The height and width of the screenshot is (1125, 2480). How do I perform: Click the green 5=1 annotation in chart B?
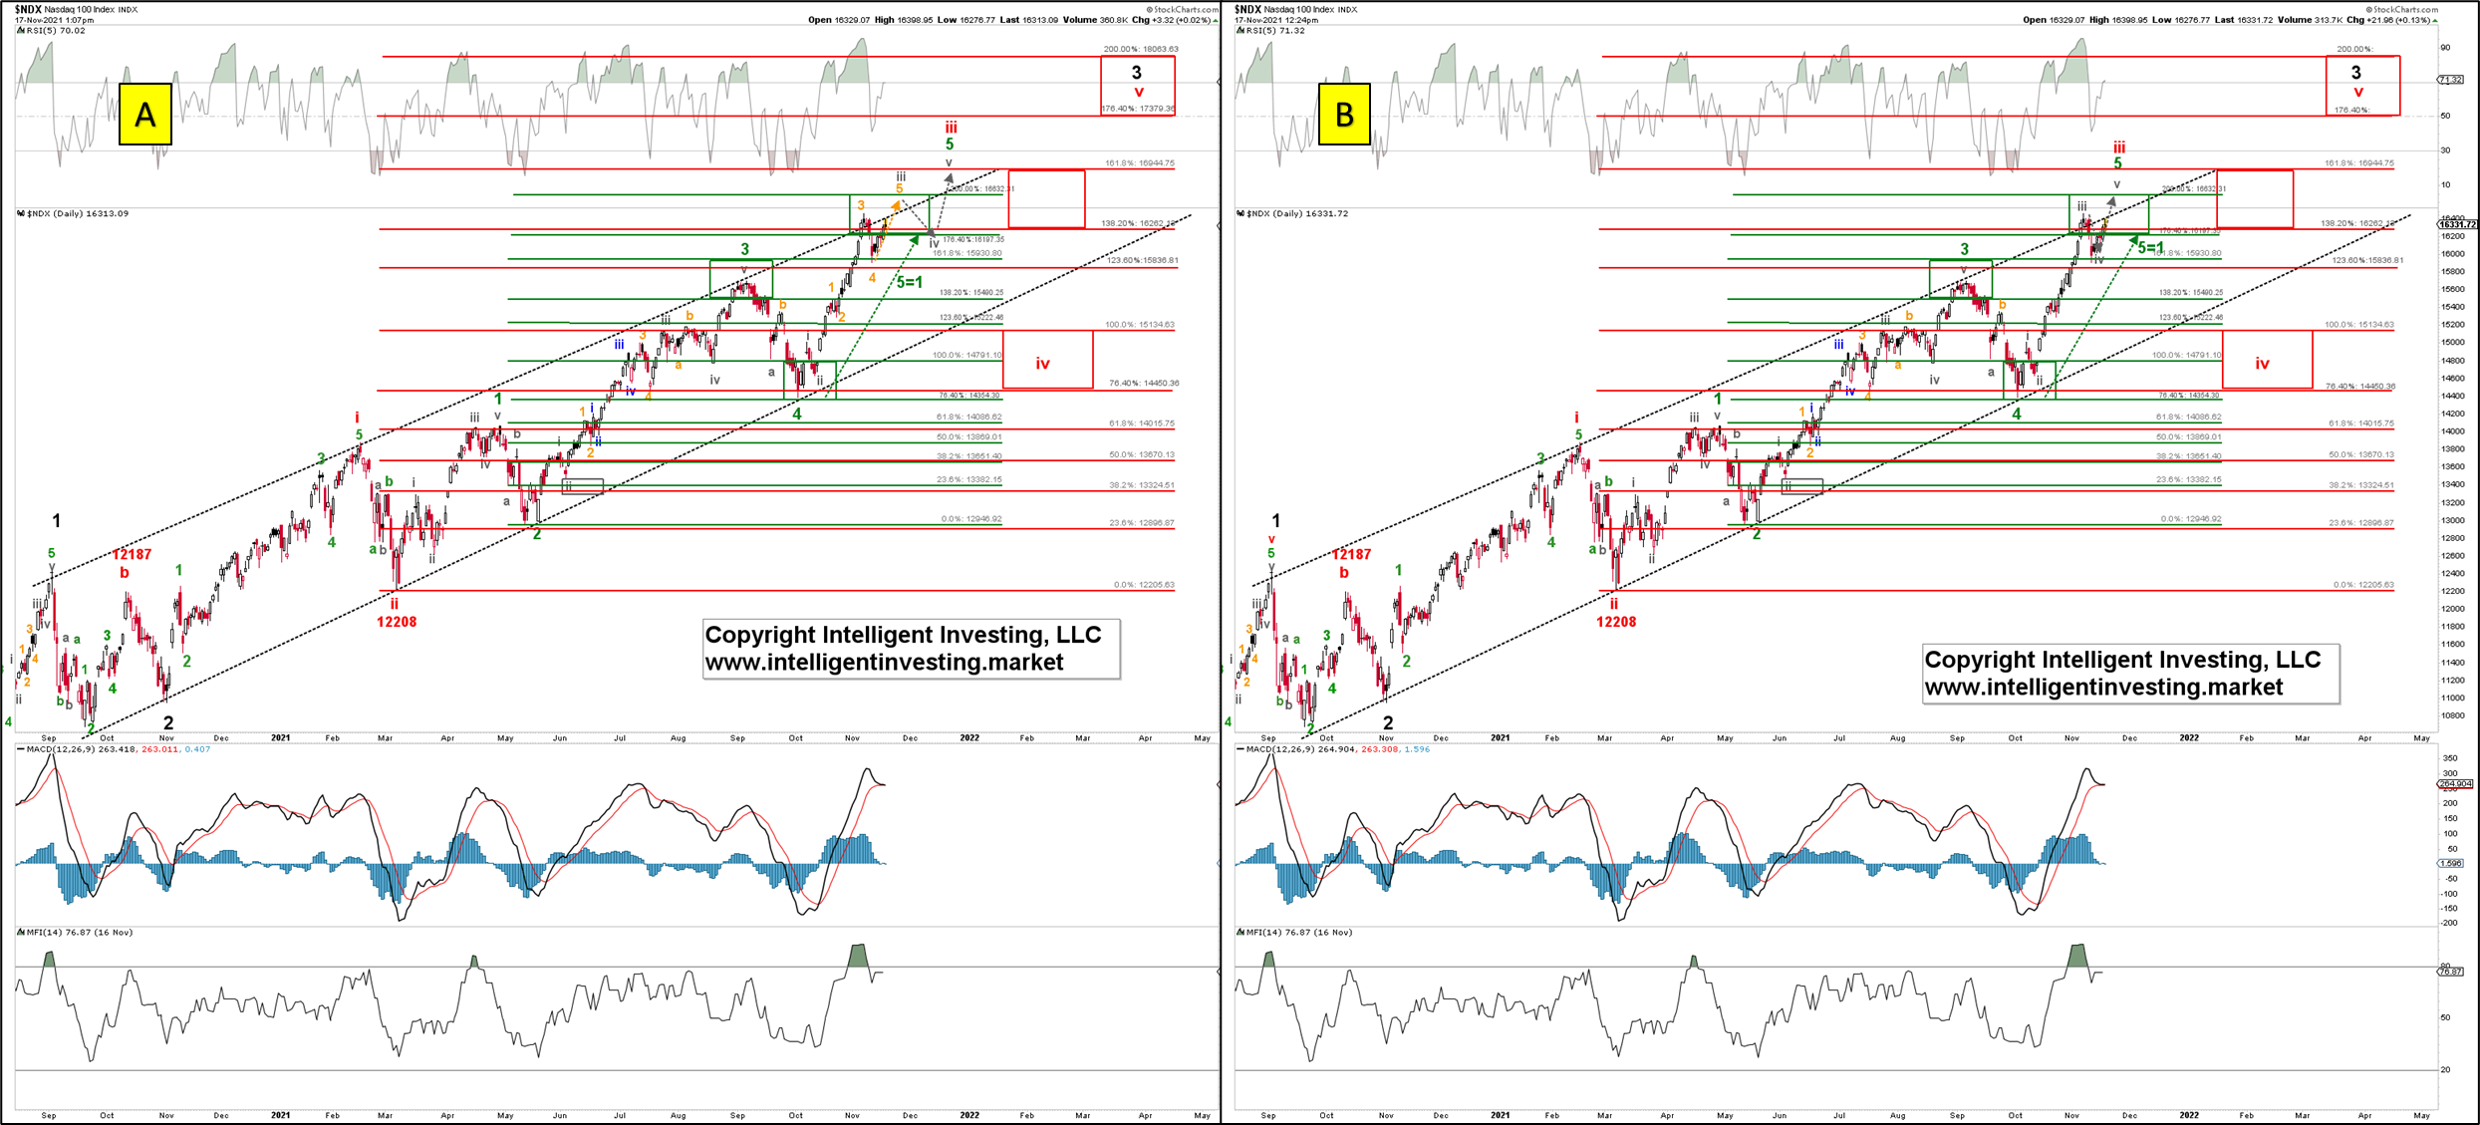pyautogui.click(x=2150, y=248)
